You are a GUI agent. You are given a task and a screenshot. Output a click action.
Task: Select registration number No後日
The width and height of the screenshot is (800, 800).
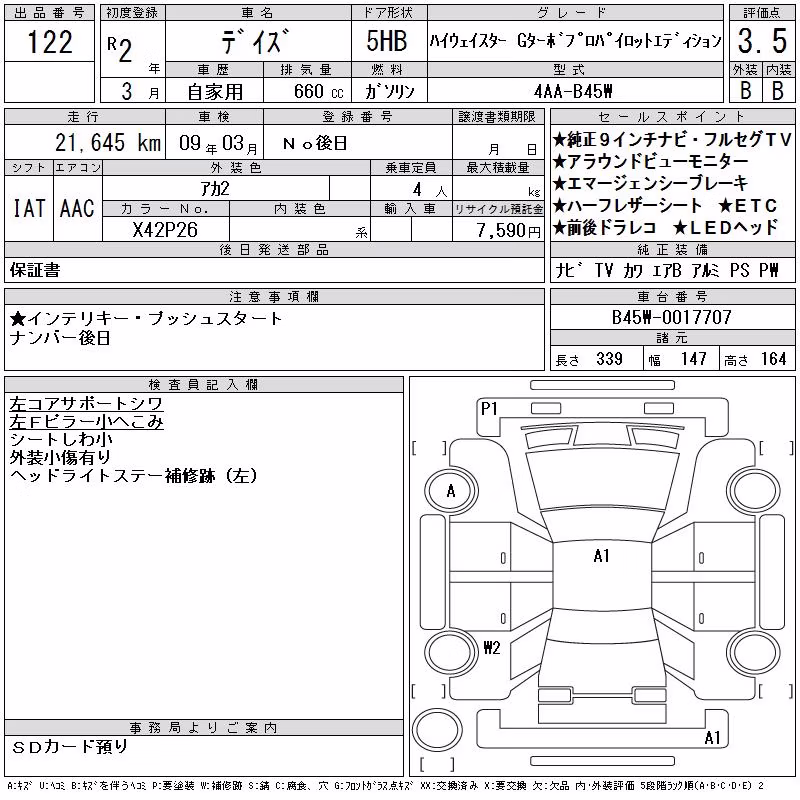pos(315,143)
